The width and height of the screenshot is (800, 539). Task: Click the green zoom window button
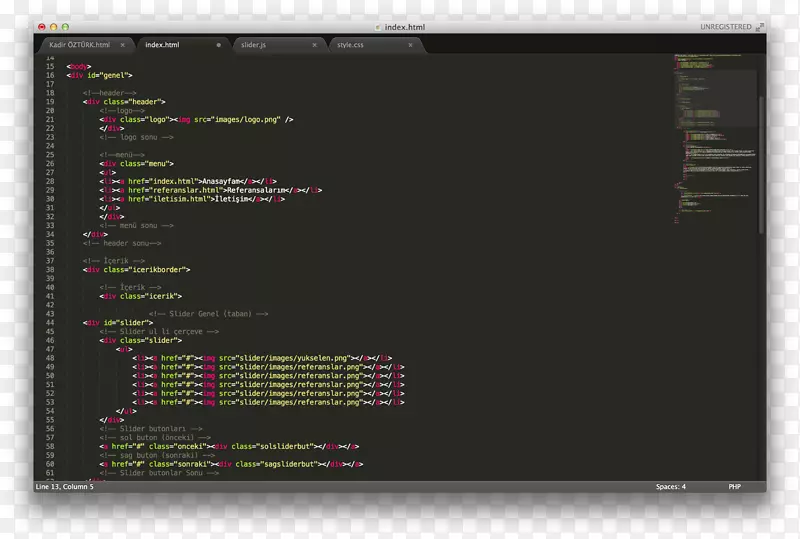(66, 26)
